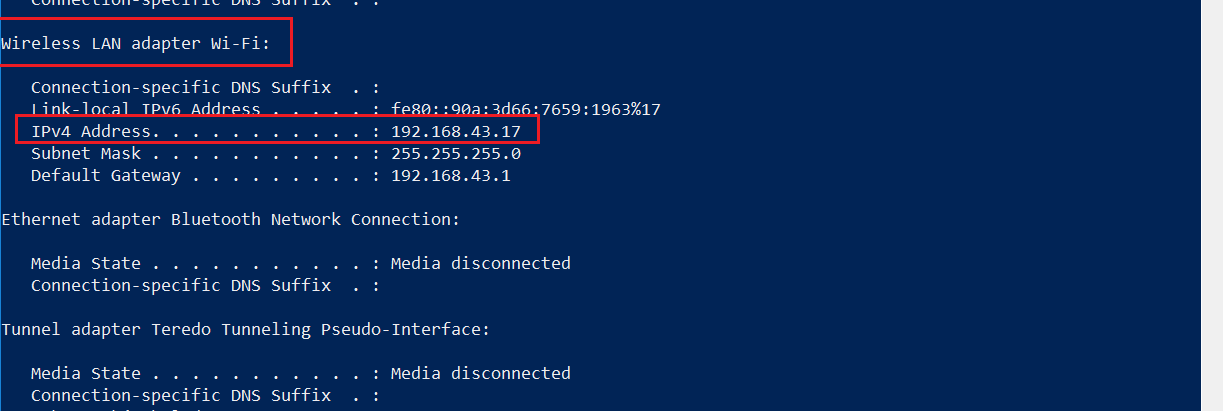Click Media State label under Teredo adapter

pyautogui.click(x=85, y=374)
